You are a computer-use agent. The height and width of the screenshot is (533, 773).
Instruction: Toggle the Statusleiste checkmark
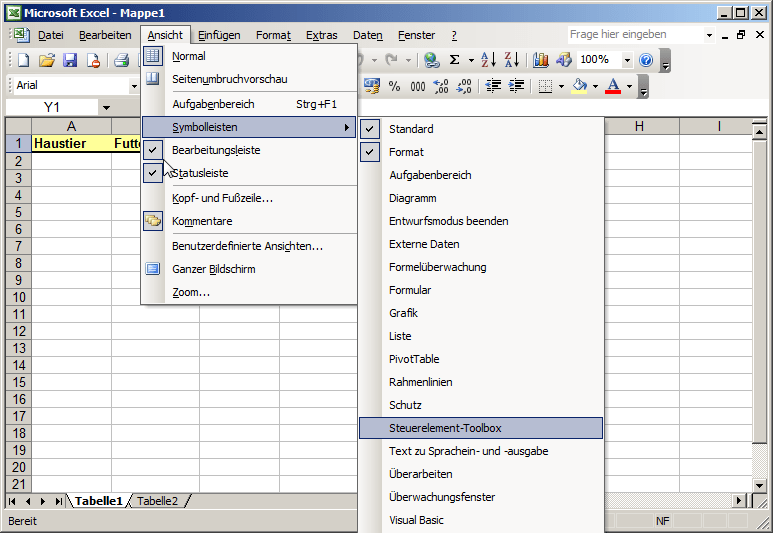[153, 173]
